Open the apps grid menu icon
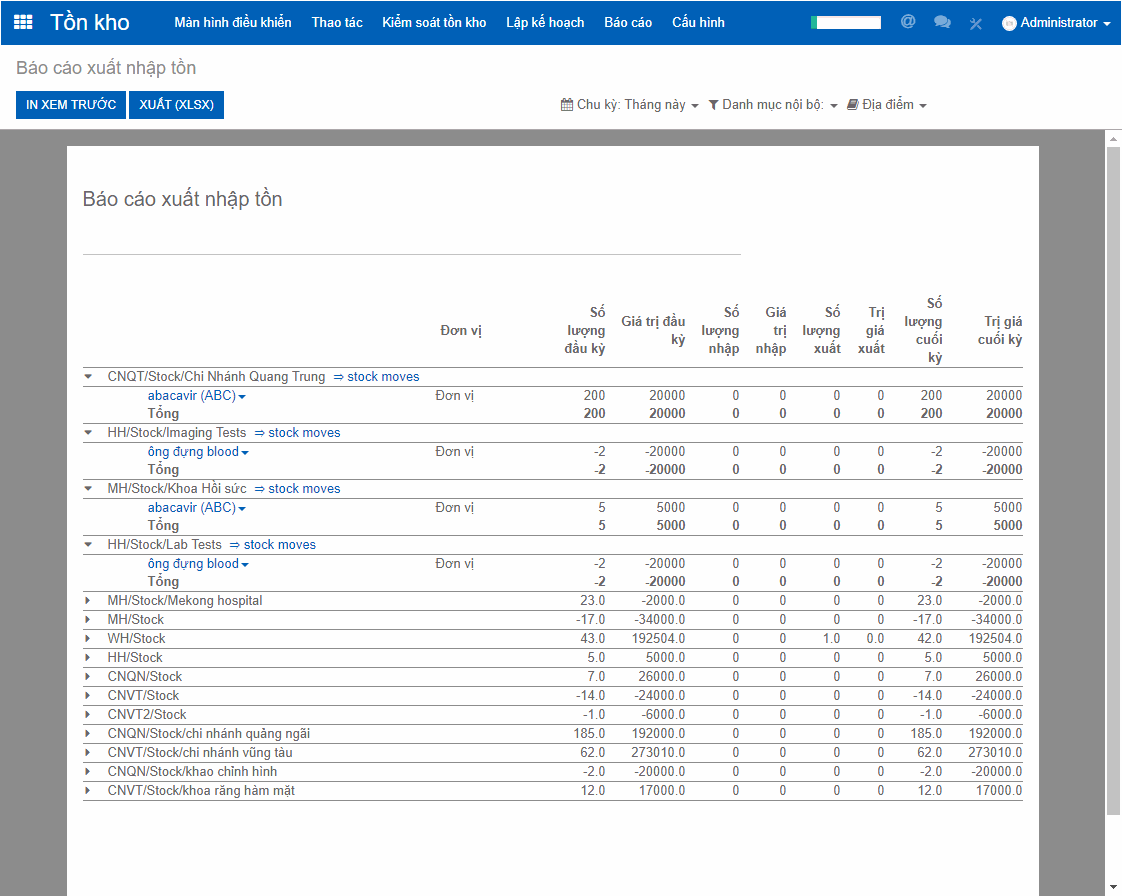This screenshot has height=896, width=1122. (x=23, y=22)
